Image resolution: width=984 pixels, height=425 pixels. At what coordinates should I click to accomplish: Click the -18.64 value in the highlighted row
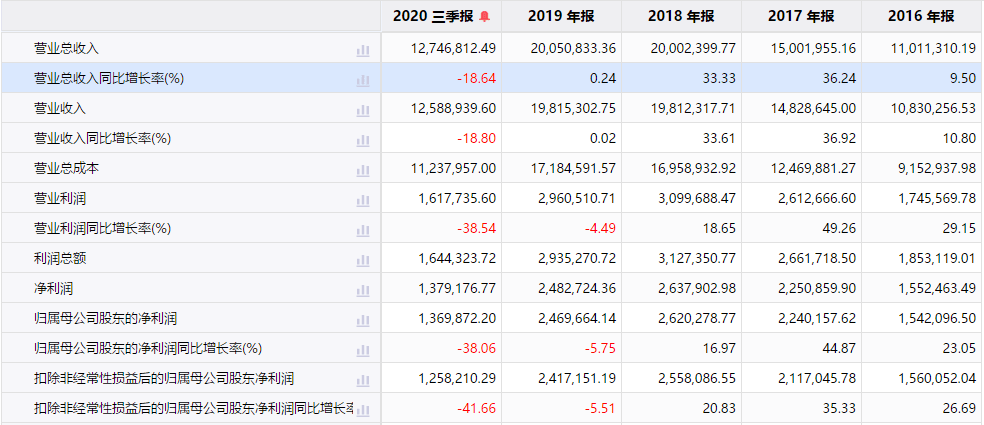[476, 78]
